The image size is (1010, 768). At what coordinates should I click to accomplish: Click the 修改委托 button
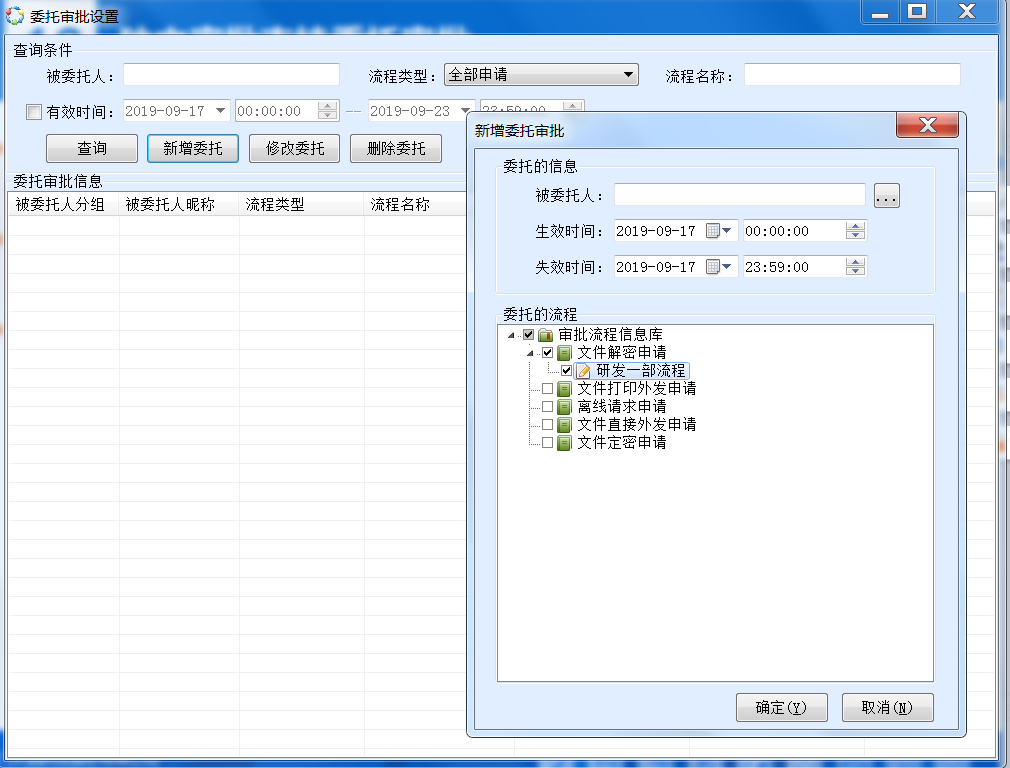(294, 149)
